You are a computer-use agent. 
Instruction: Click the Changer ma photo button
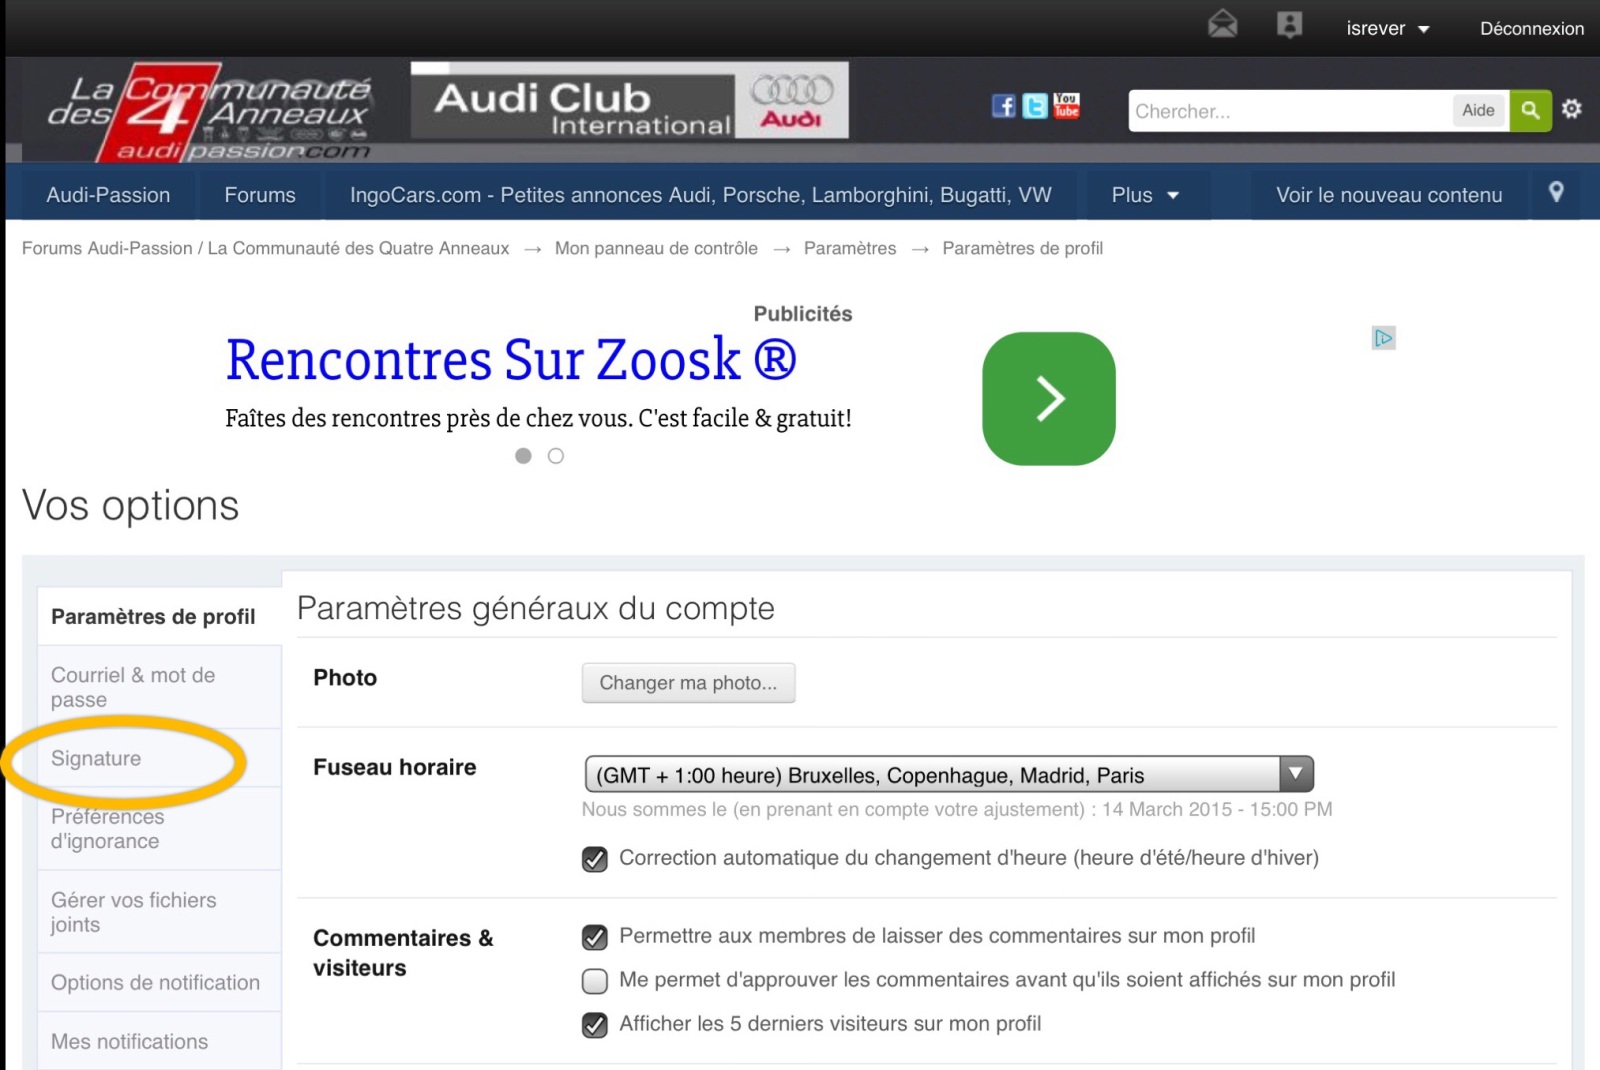coord(688,683)
